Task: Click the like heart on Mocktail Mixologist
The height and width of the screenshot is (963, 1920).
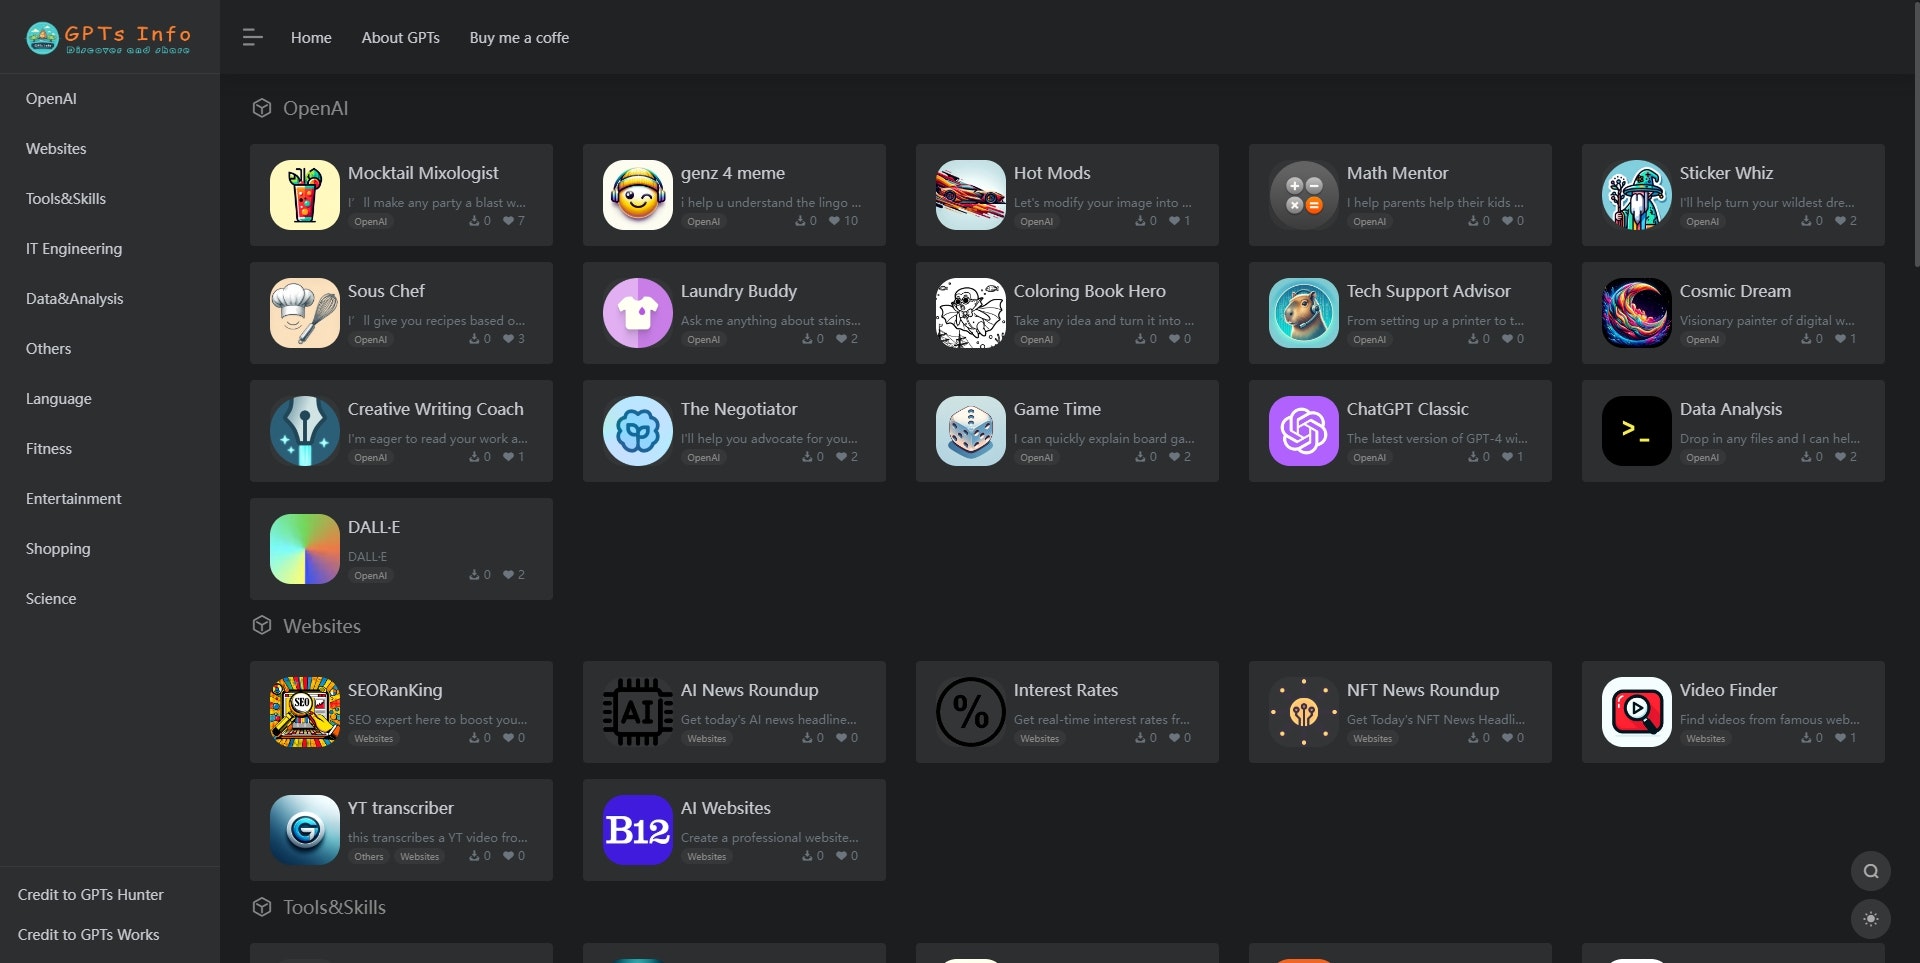Action: click(x=508, y=221)
